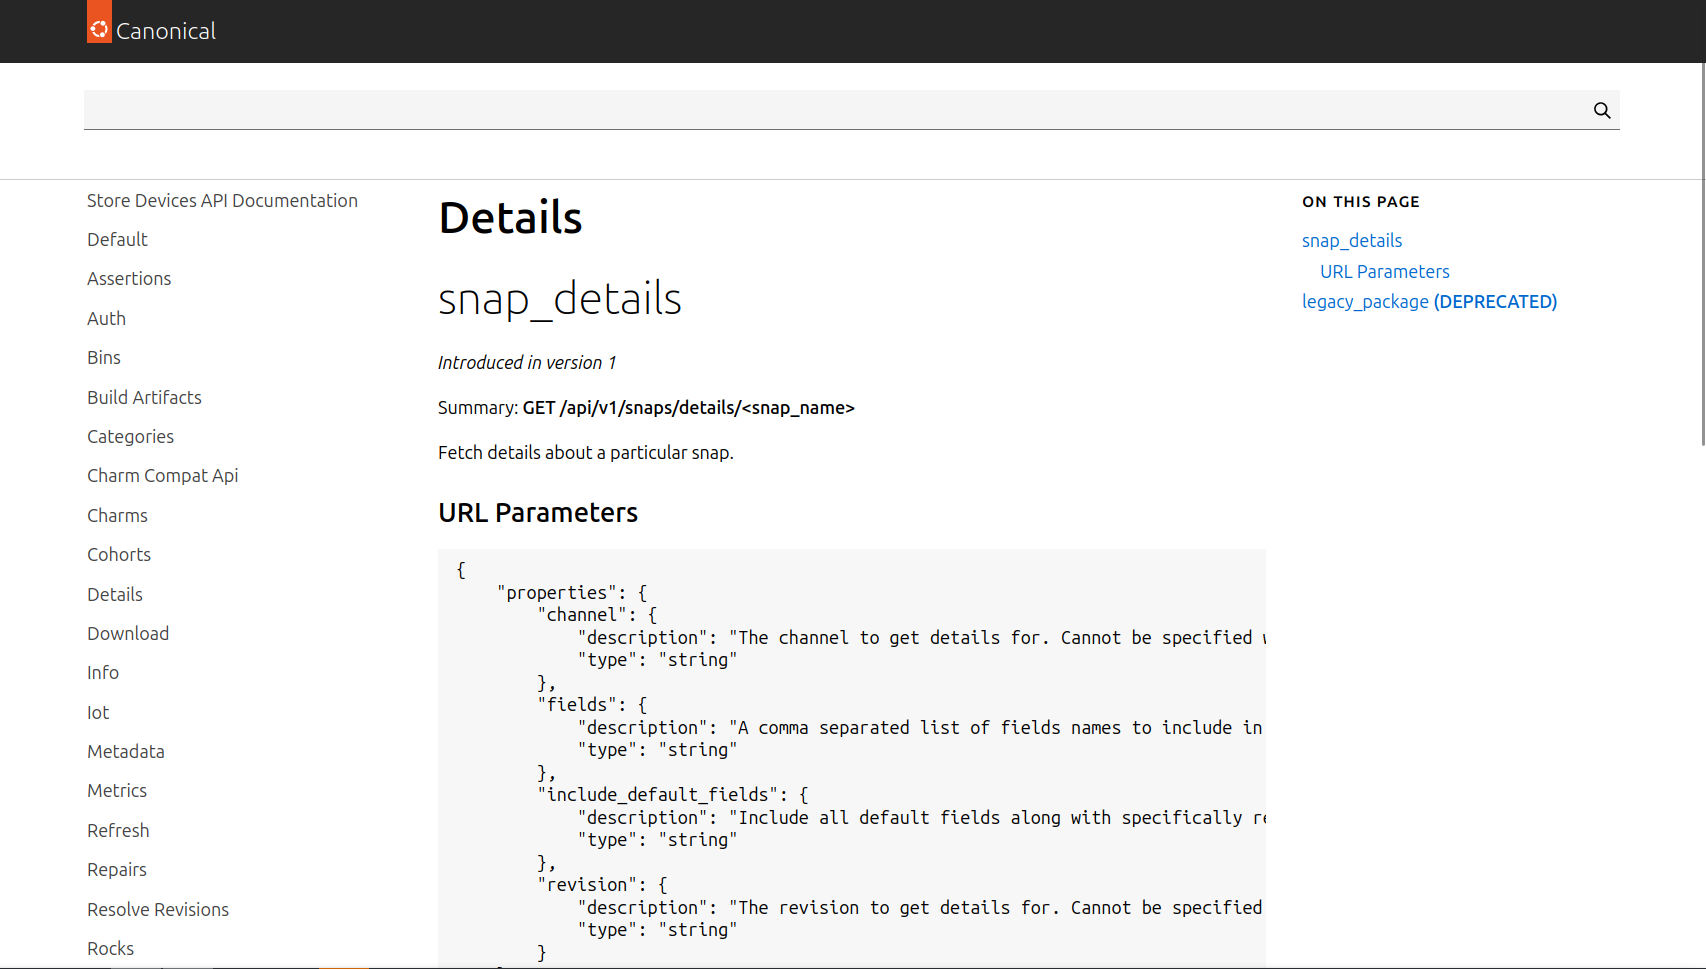Navigate to Resolve Revisions page

click(x=158, y=910)
